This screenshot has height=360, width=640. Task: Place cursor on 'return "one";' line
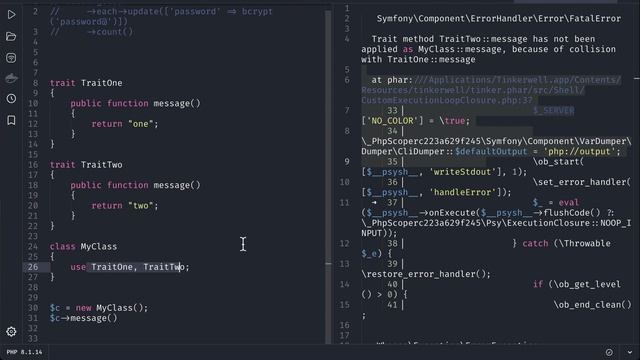125,124
